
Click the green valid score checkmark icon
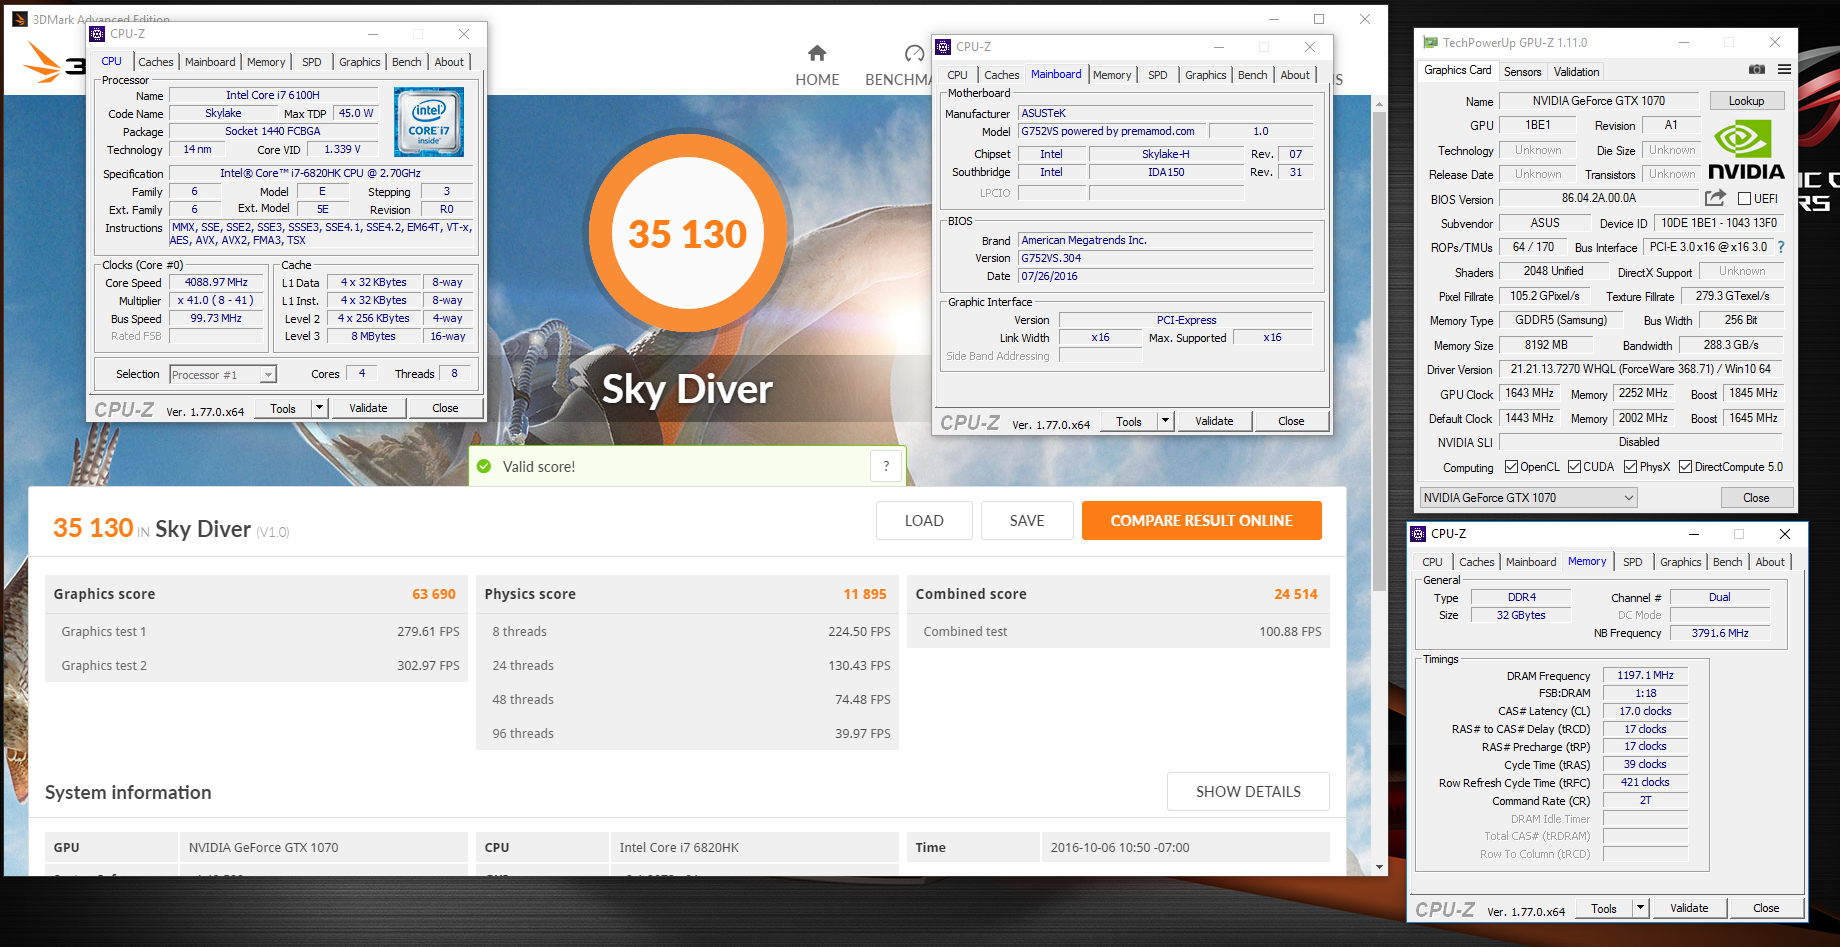coord(484,466)
